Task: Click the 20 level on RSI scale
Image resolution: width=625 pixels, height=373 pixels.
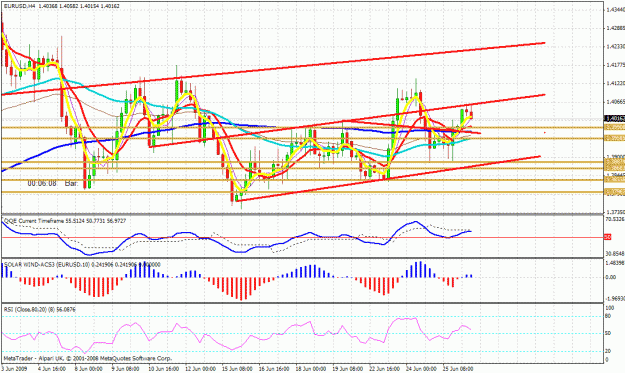Action: [608, 351]
